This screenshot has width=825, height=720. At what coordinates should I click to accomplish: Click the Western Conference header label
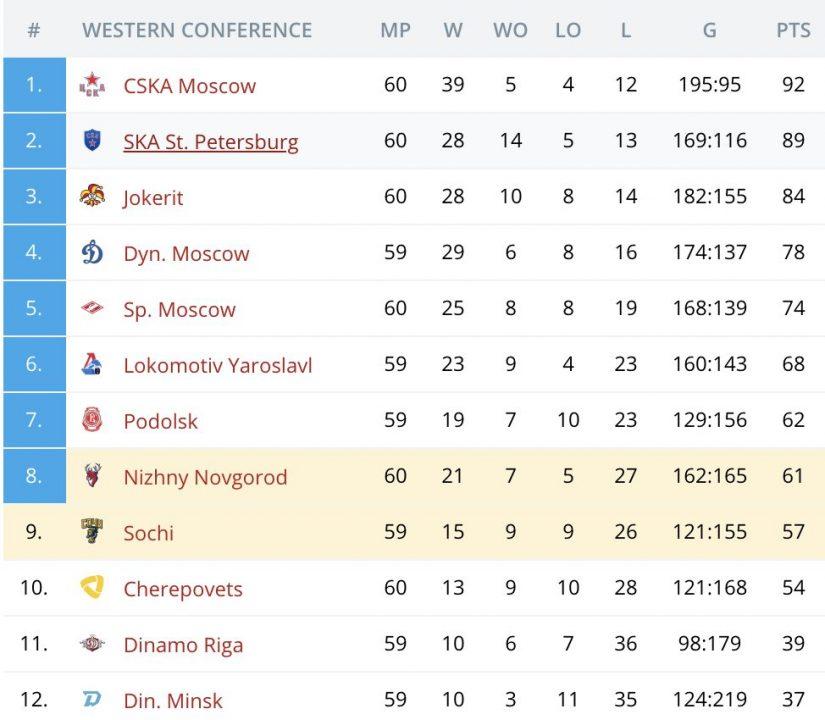[x=197, y=31]
